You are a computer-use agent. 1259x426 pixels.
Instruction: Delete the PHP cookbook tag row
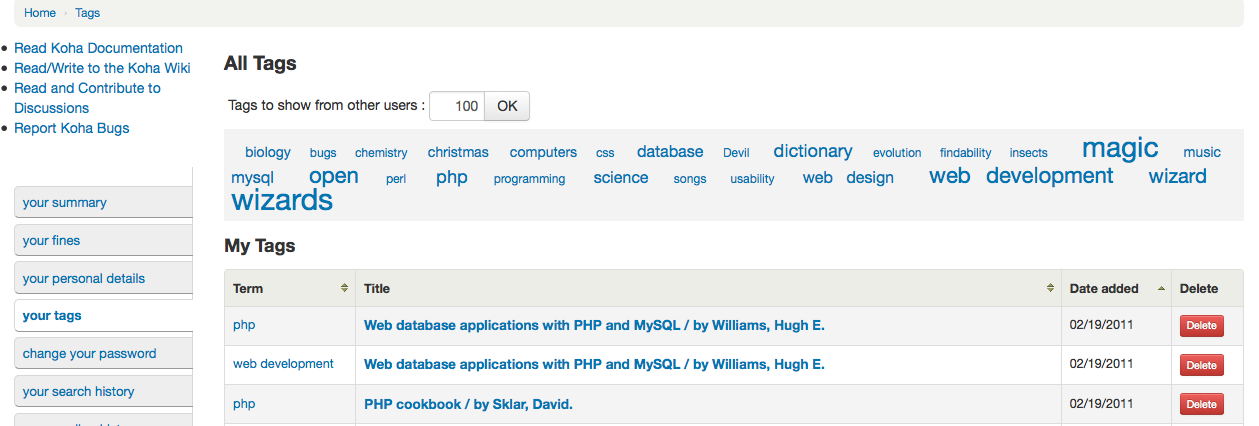coord(1201,404)
